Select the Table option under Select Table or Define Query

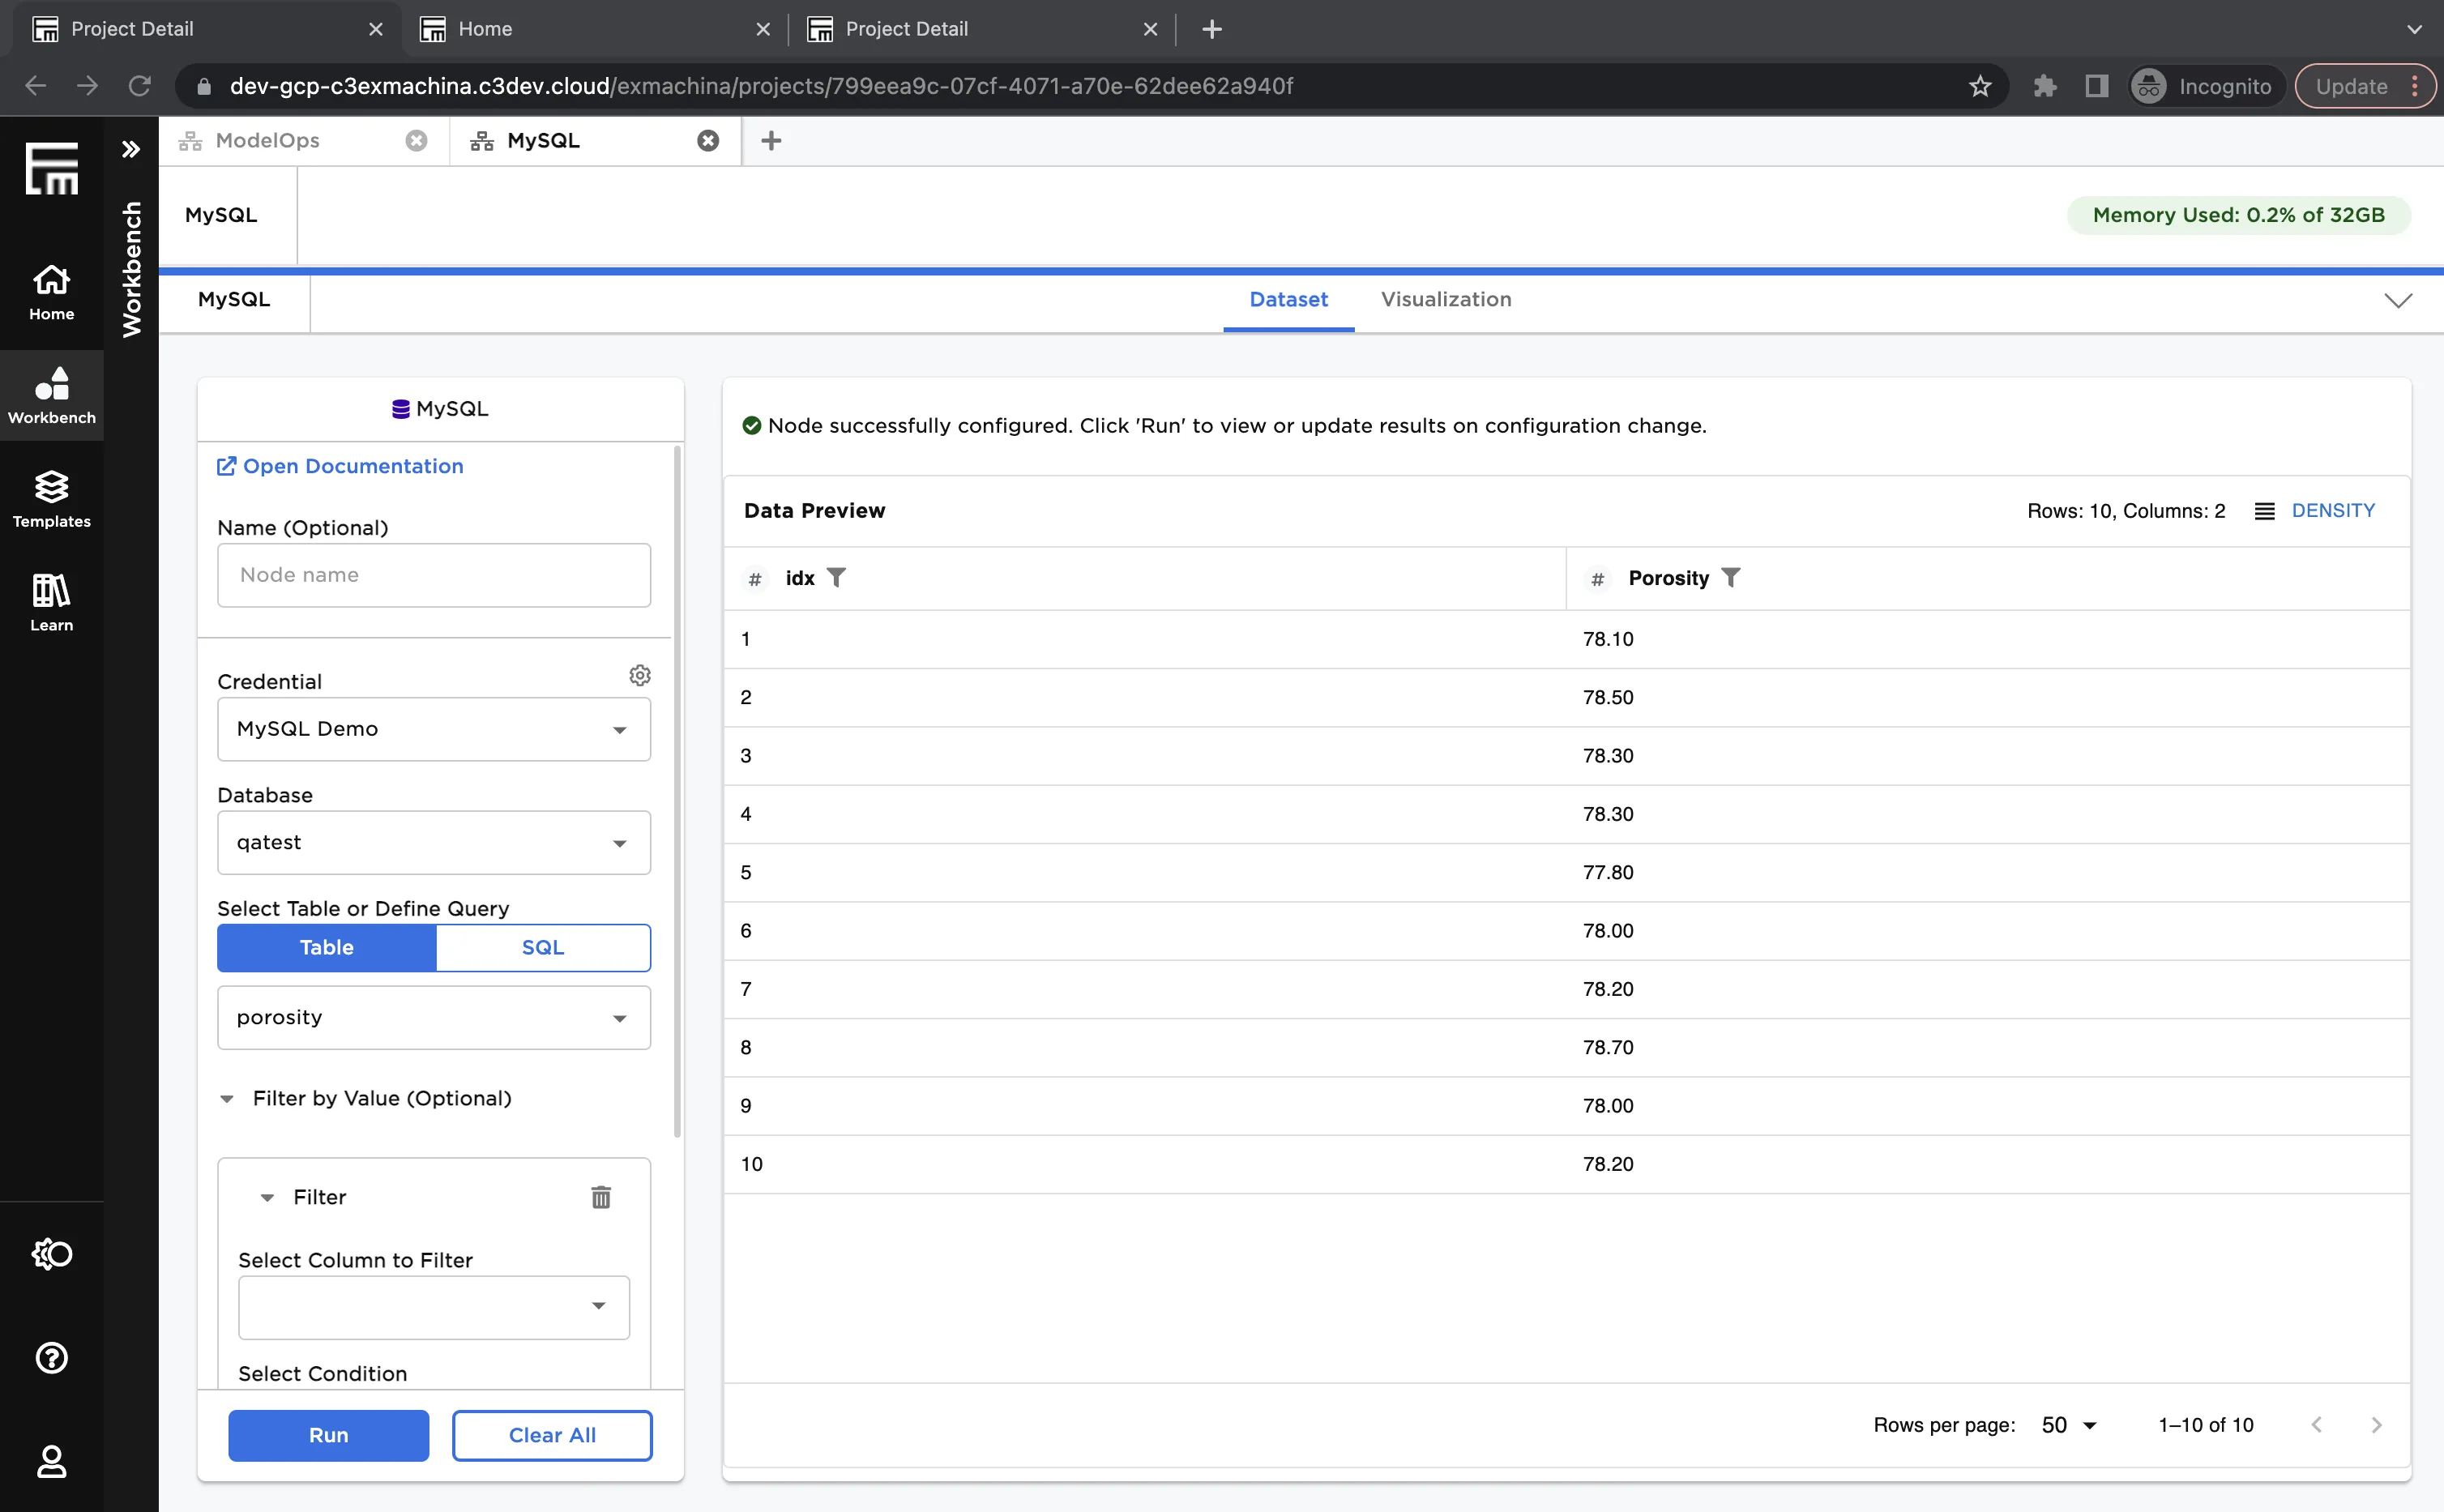click(326, 947)
